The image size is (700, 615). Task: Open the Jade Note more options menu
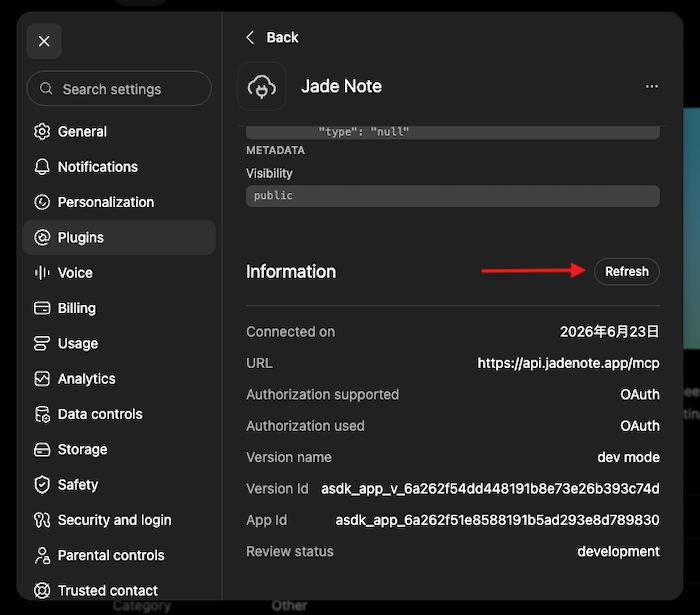point(651,86)
